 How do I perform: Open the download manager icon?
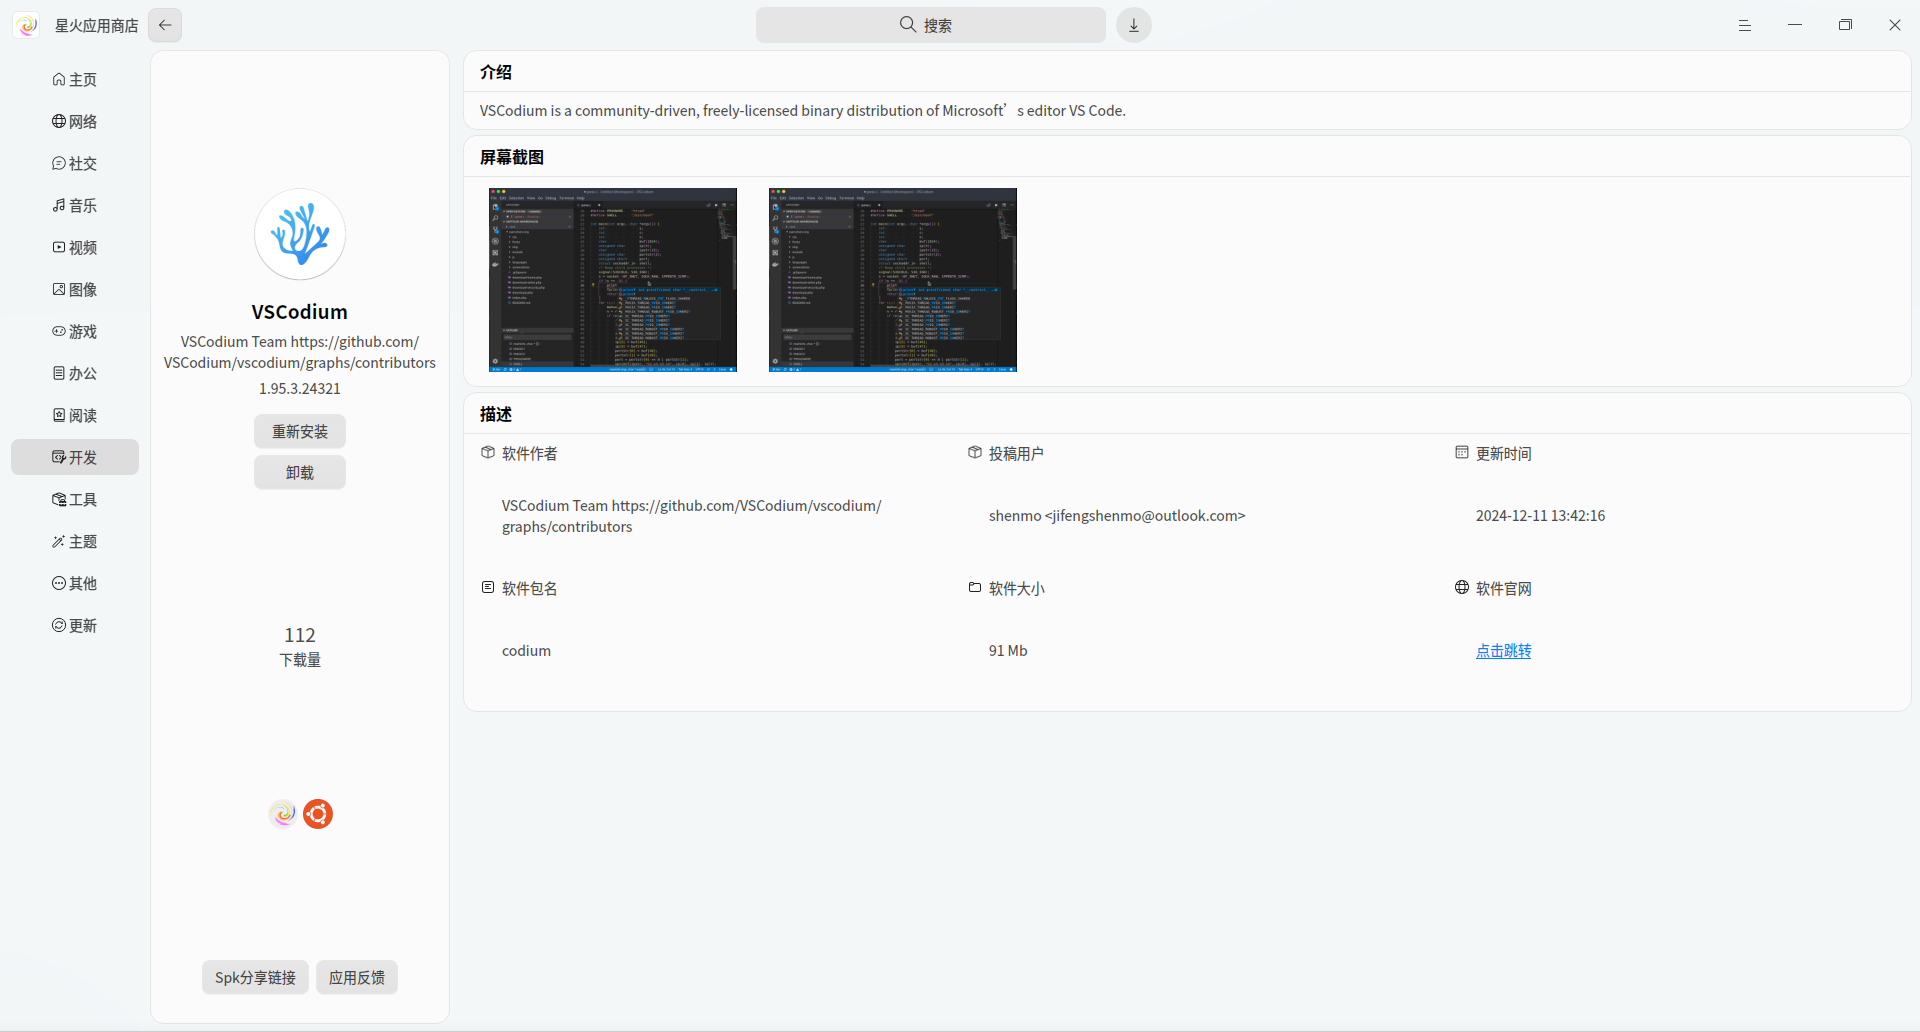click(x=1134, y=25)
